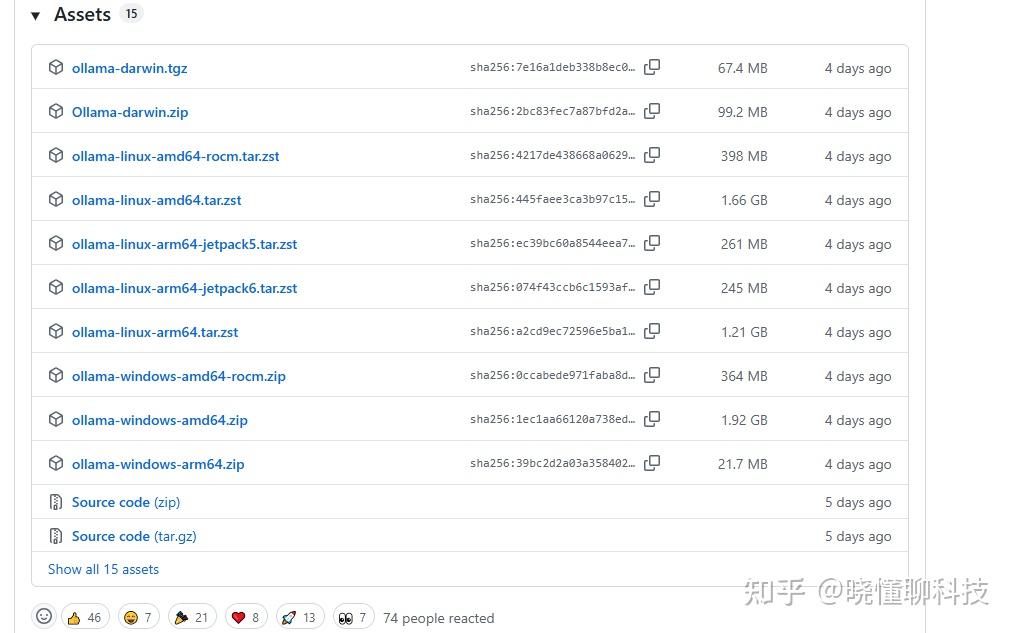Viewport: 1015px width, 633px height.
Task: Open ollama-windows-amd64.zip link
Action: coord(160,420)
